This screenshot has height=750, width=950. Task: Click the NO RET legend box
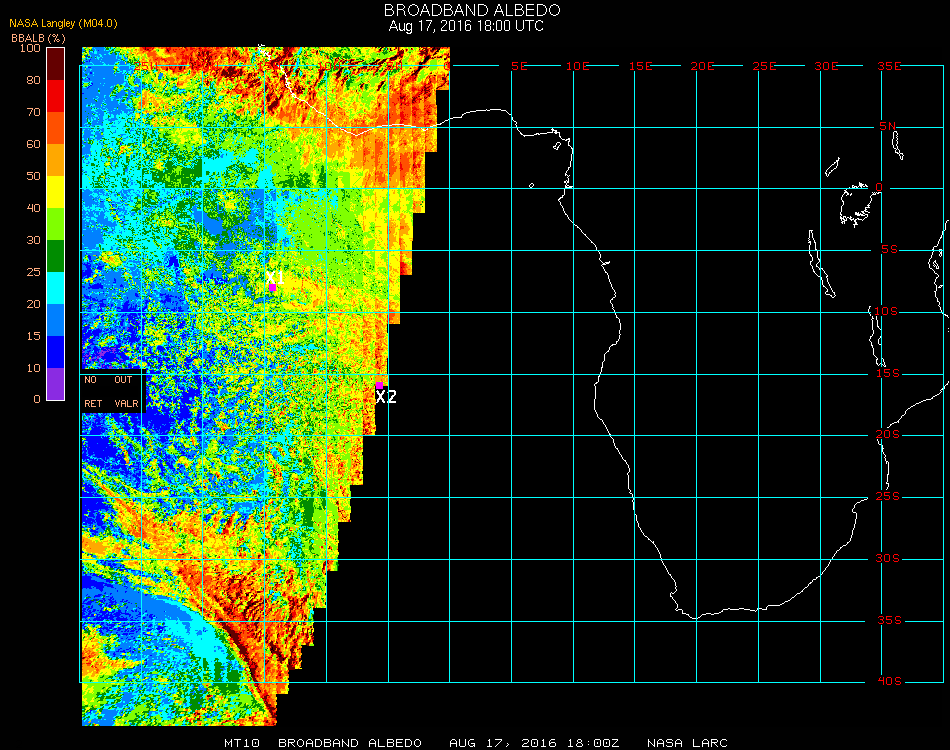click(94, 392)
